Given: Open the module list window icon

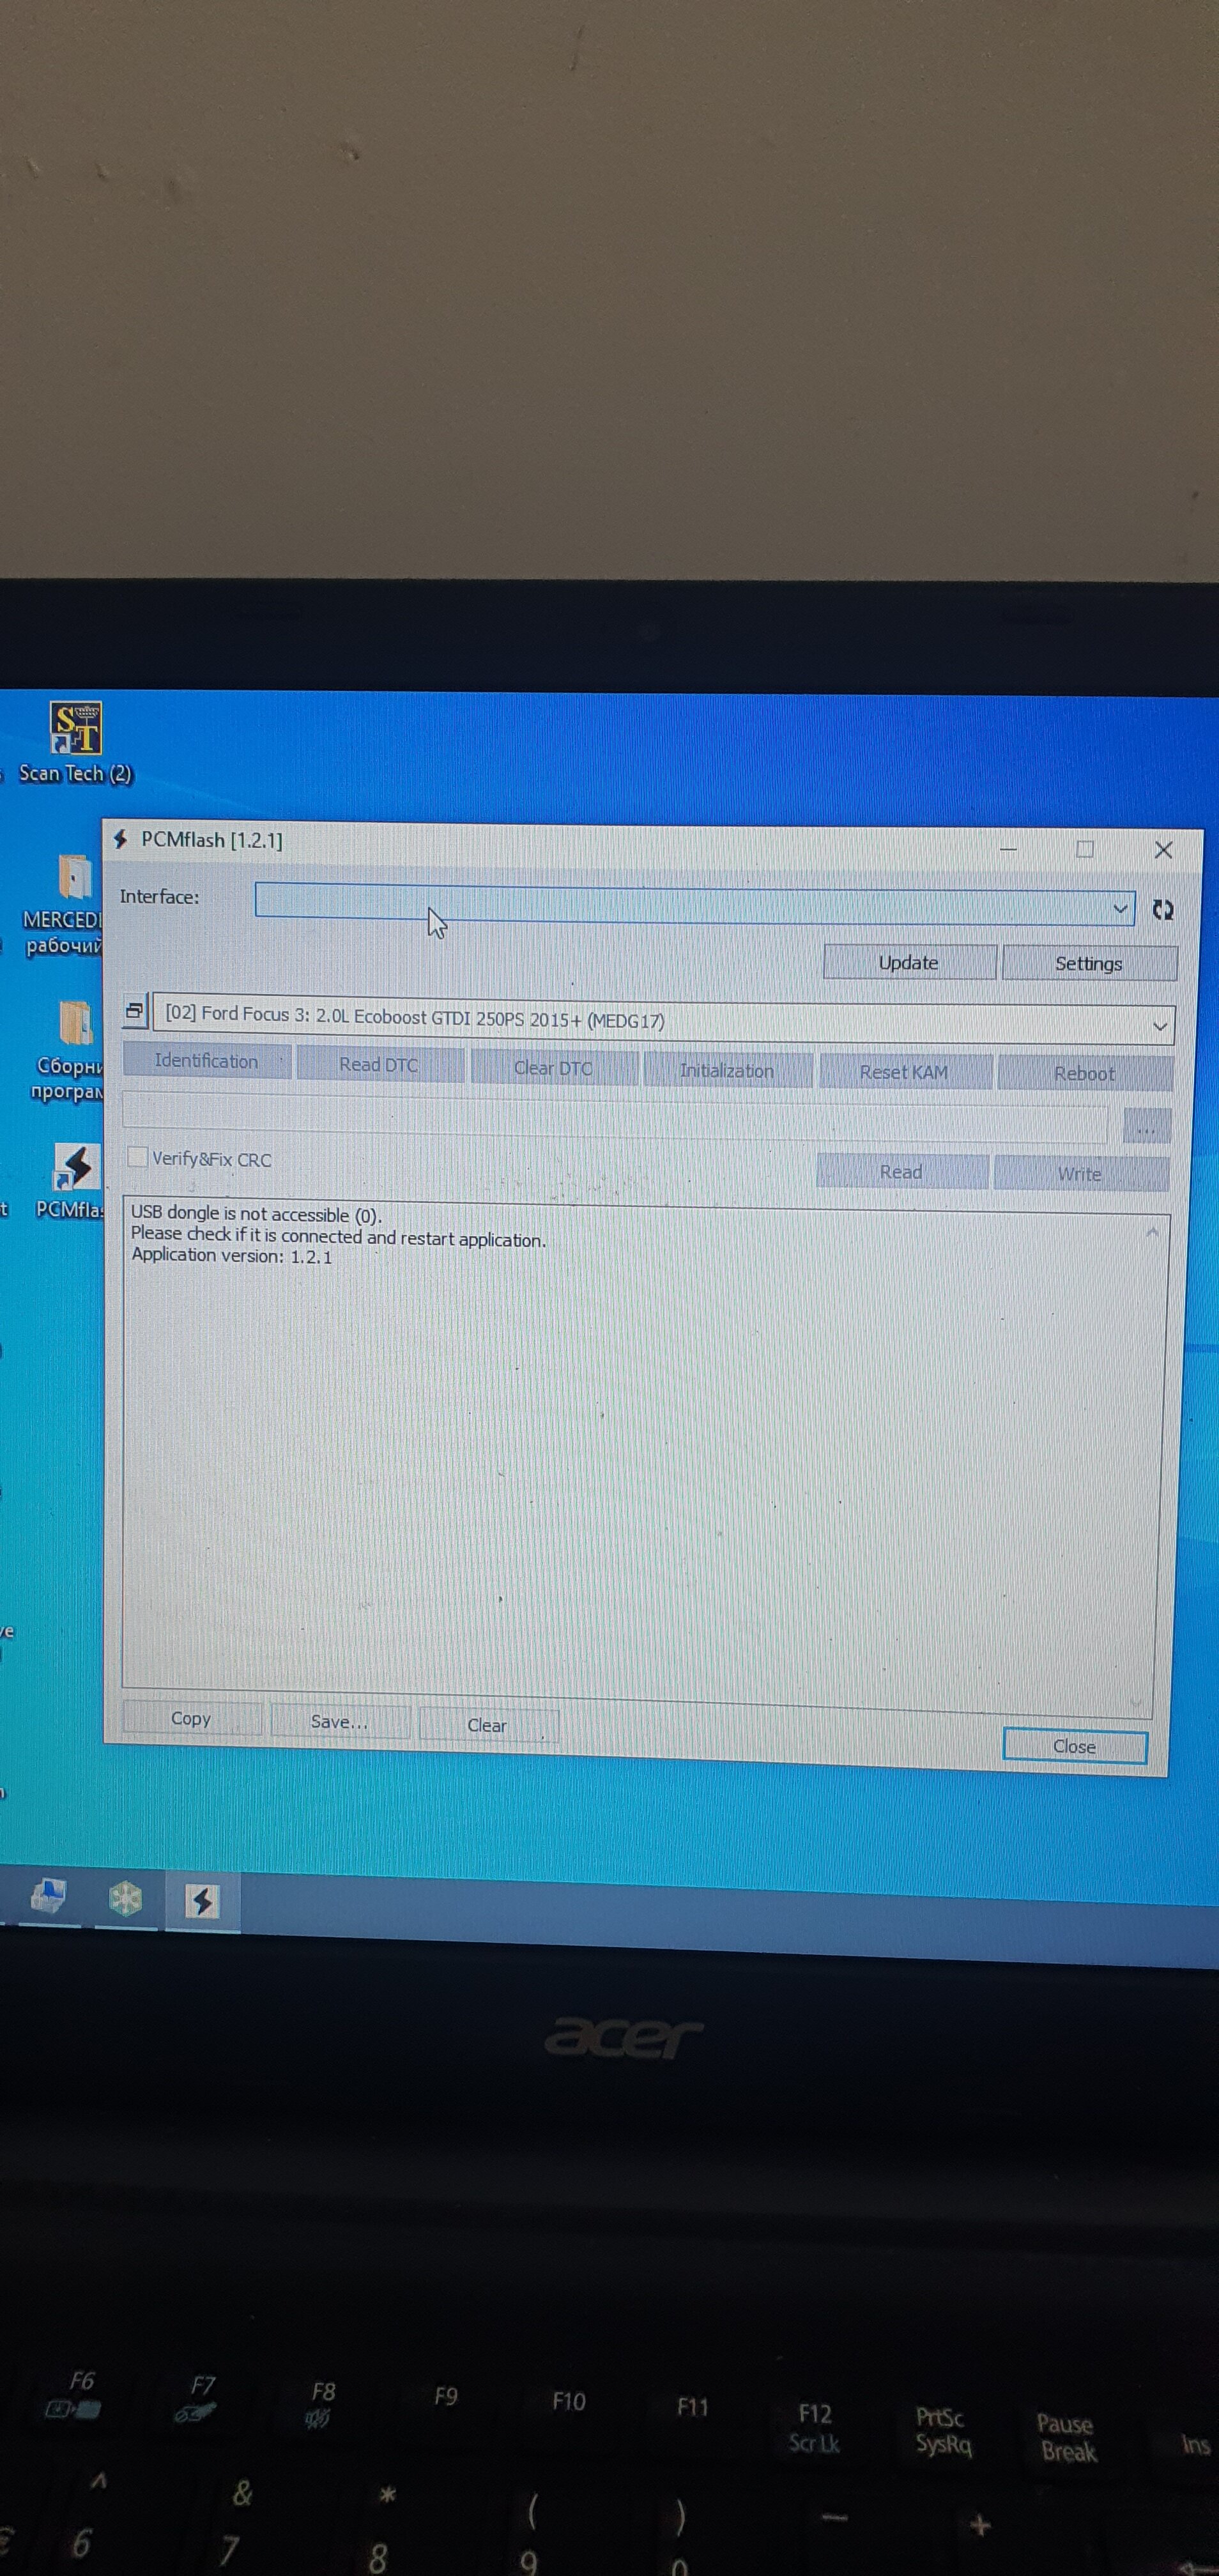Looking at the screenshot, I should coord(134,1011).
